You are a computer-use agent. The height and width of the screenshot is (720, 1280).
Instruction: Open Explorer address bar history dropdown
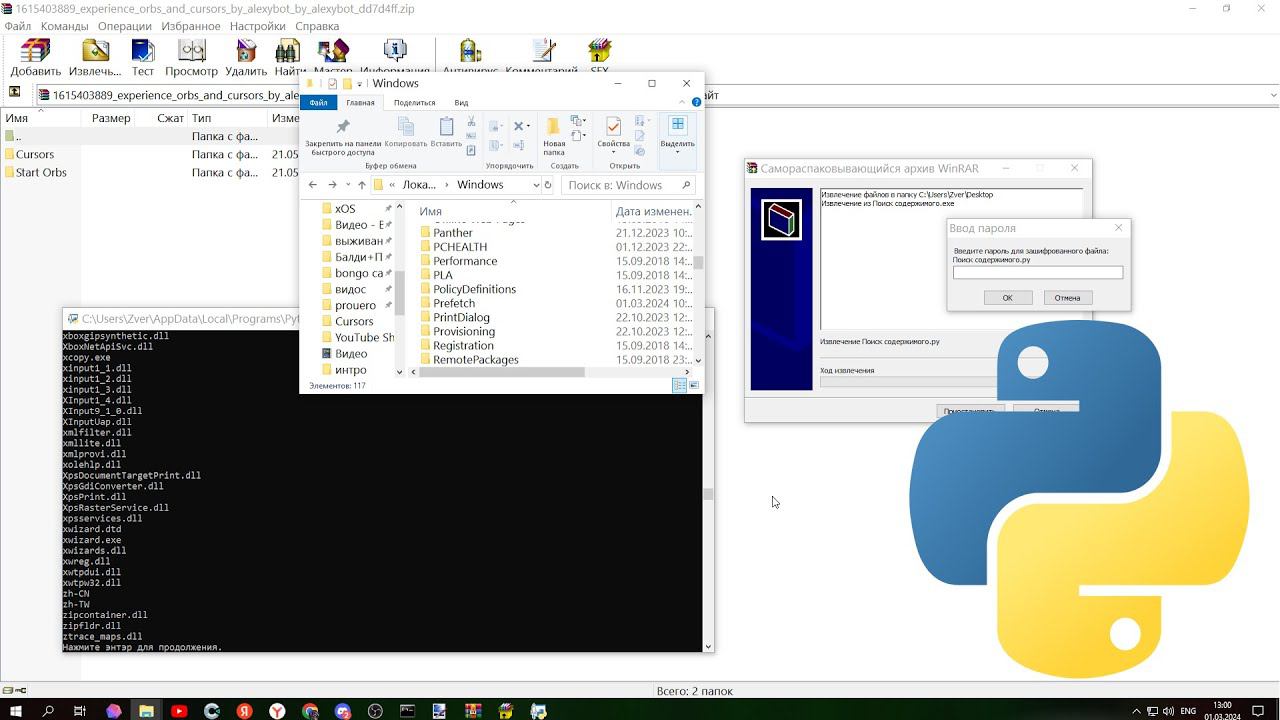click(536, 185)
